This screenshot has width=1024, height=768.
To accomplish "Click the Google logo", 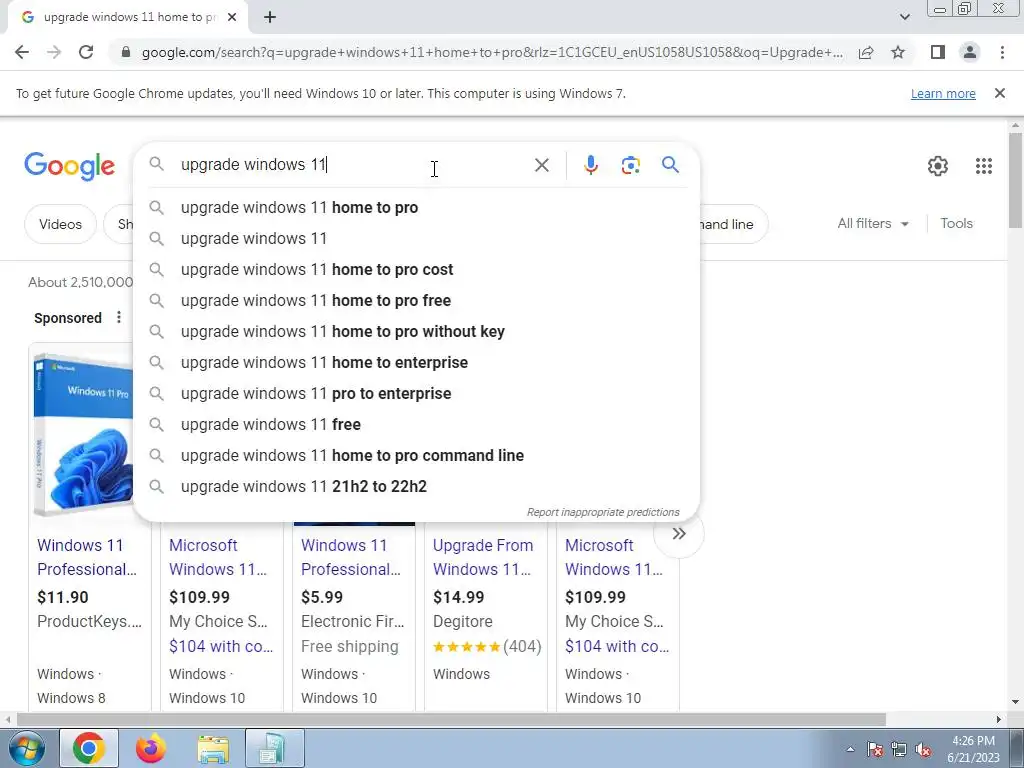I will click(69, 166).
